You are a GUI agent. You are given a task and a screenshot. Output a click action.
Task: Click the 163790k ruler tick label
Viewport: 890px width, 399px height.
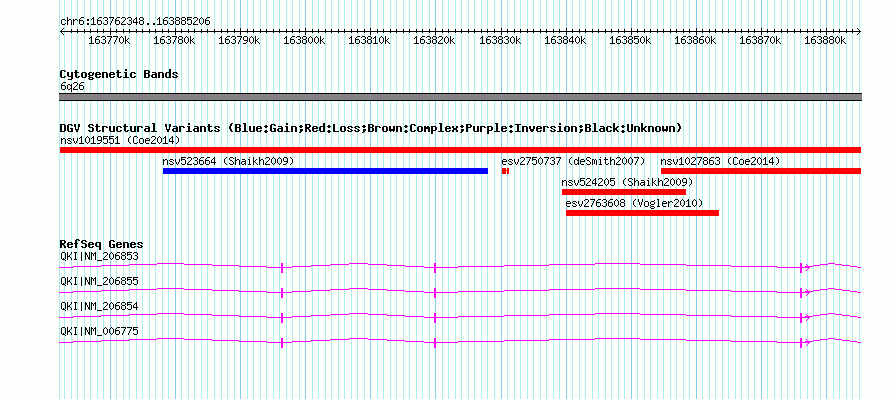coord(240,40)
